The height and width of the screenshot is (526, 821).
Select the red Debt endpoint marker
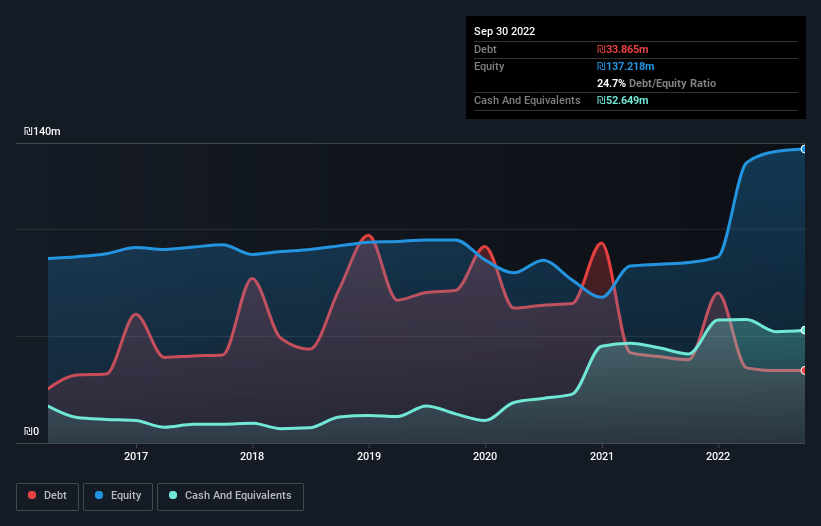(804, 371)
